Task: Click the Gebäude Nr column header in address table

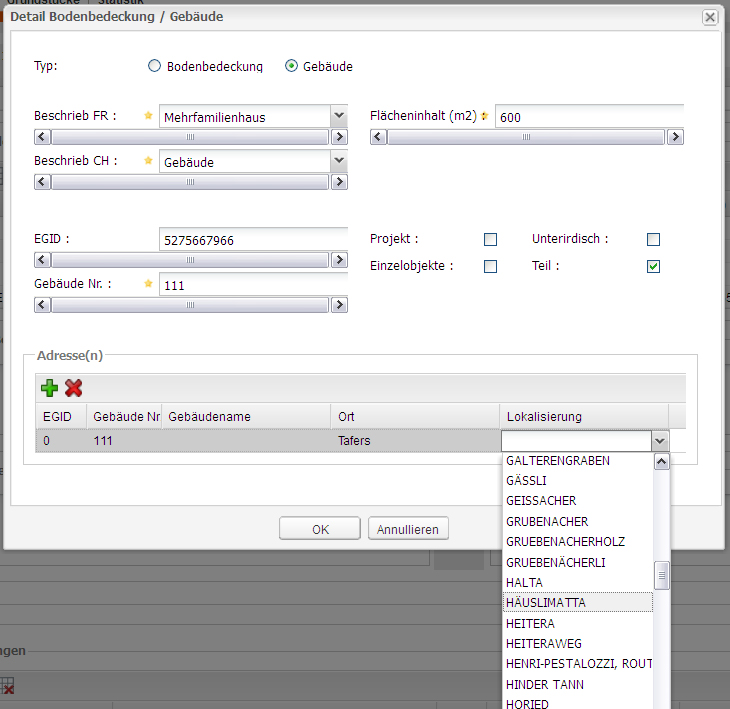Action: point(124,417)
